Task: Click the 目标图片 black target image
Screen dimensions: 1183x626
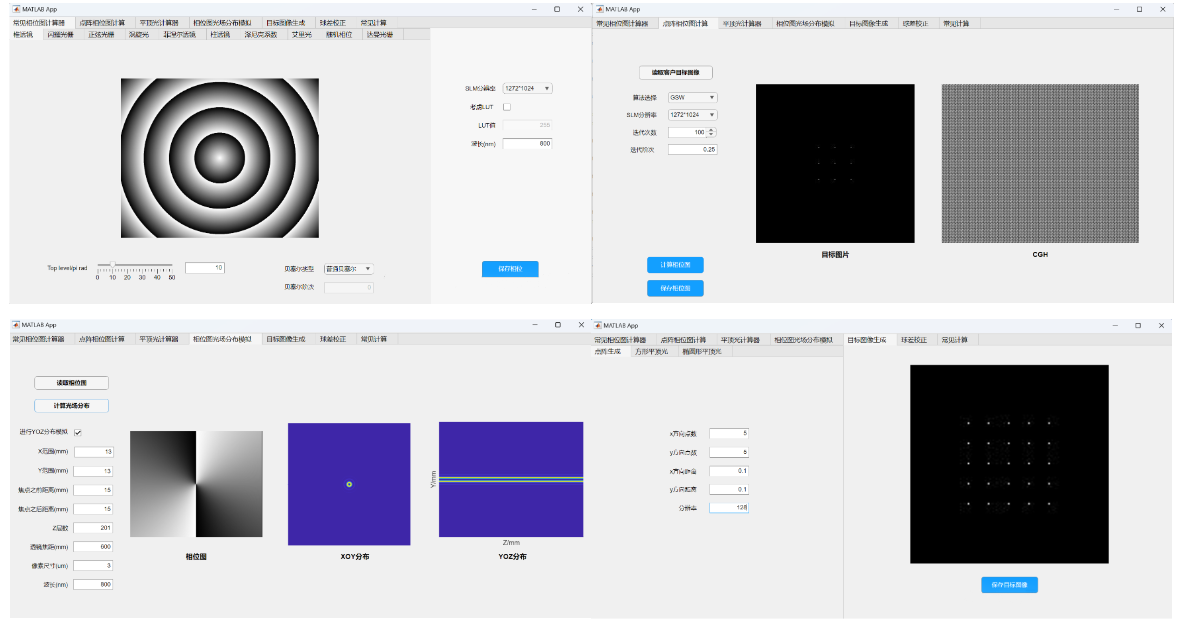Action: pyautogui.click(x=835, y=164)
